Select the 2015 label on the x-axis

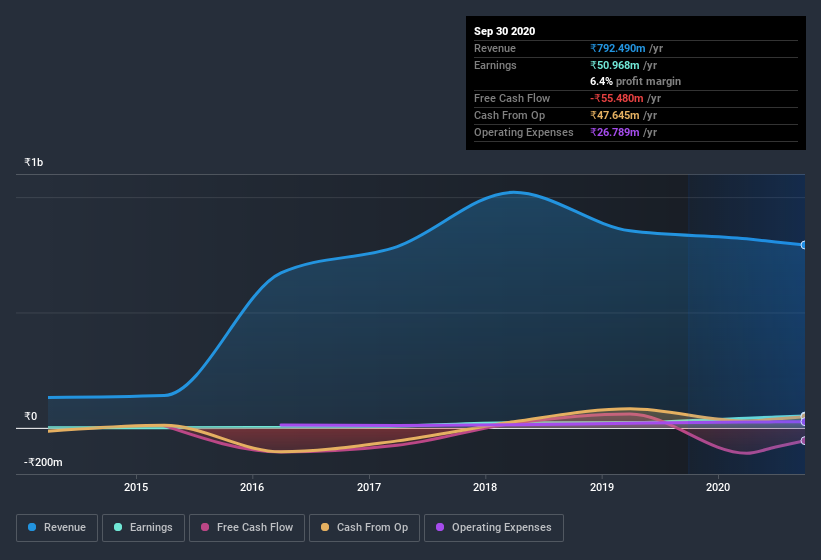click(136, 487)
